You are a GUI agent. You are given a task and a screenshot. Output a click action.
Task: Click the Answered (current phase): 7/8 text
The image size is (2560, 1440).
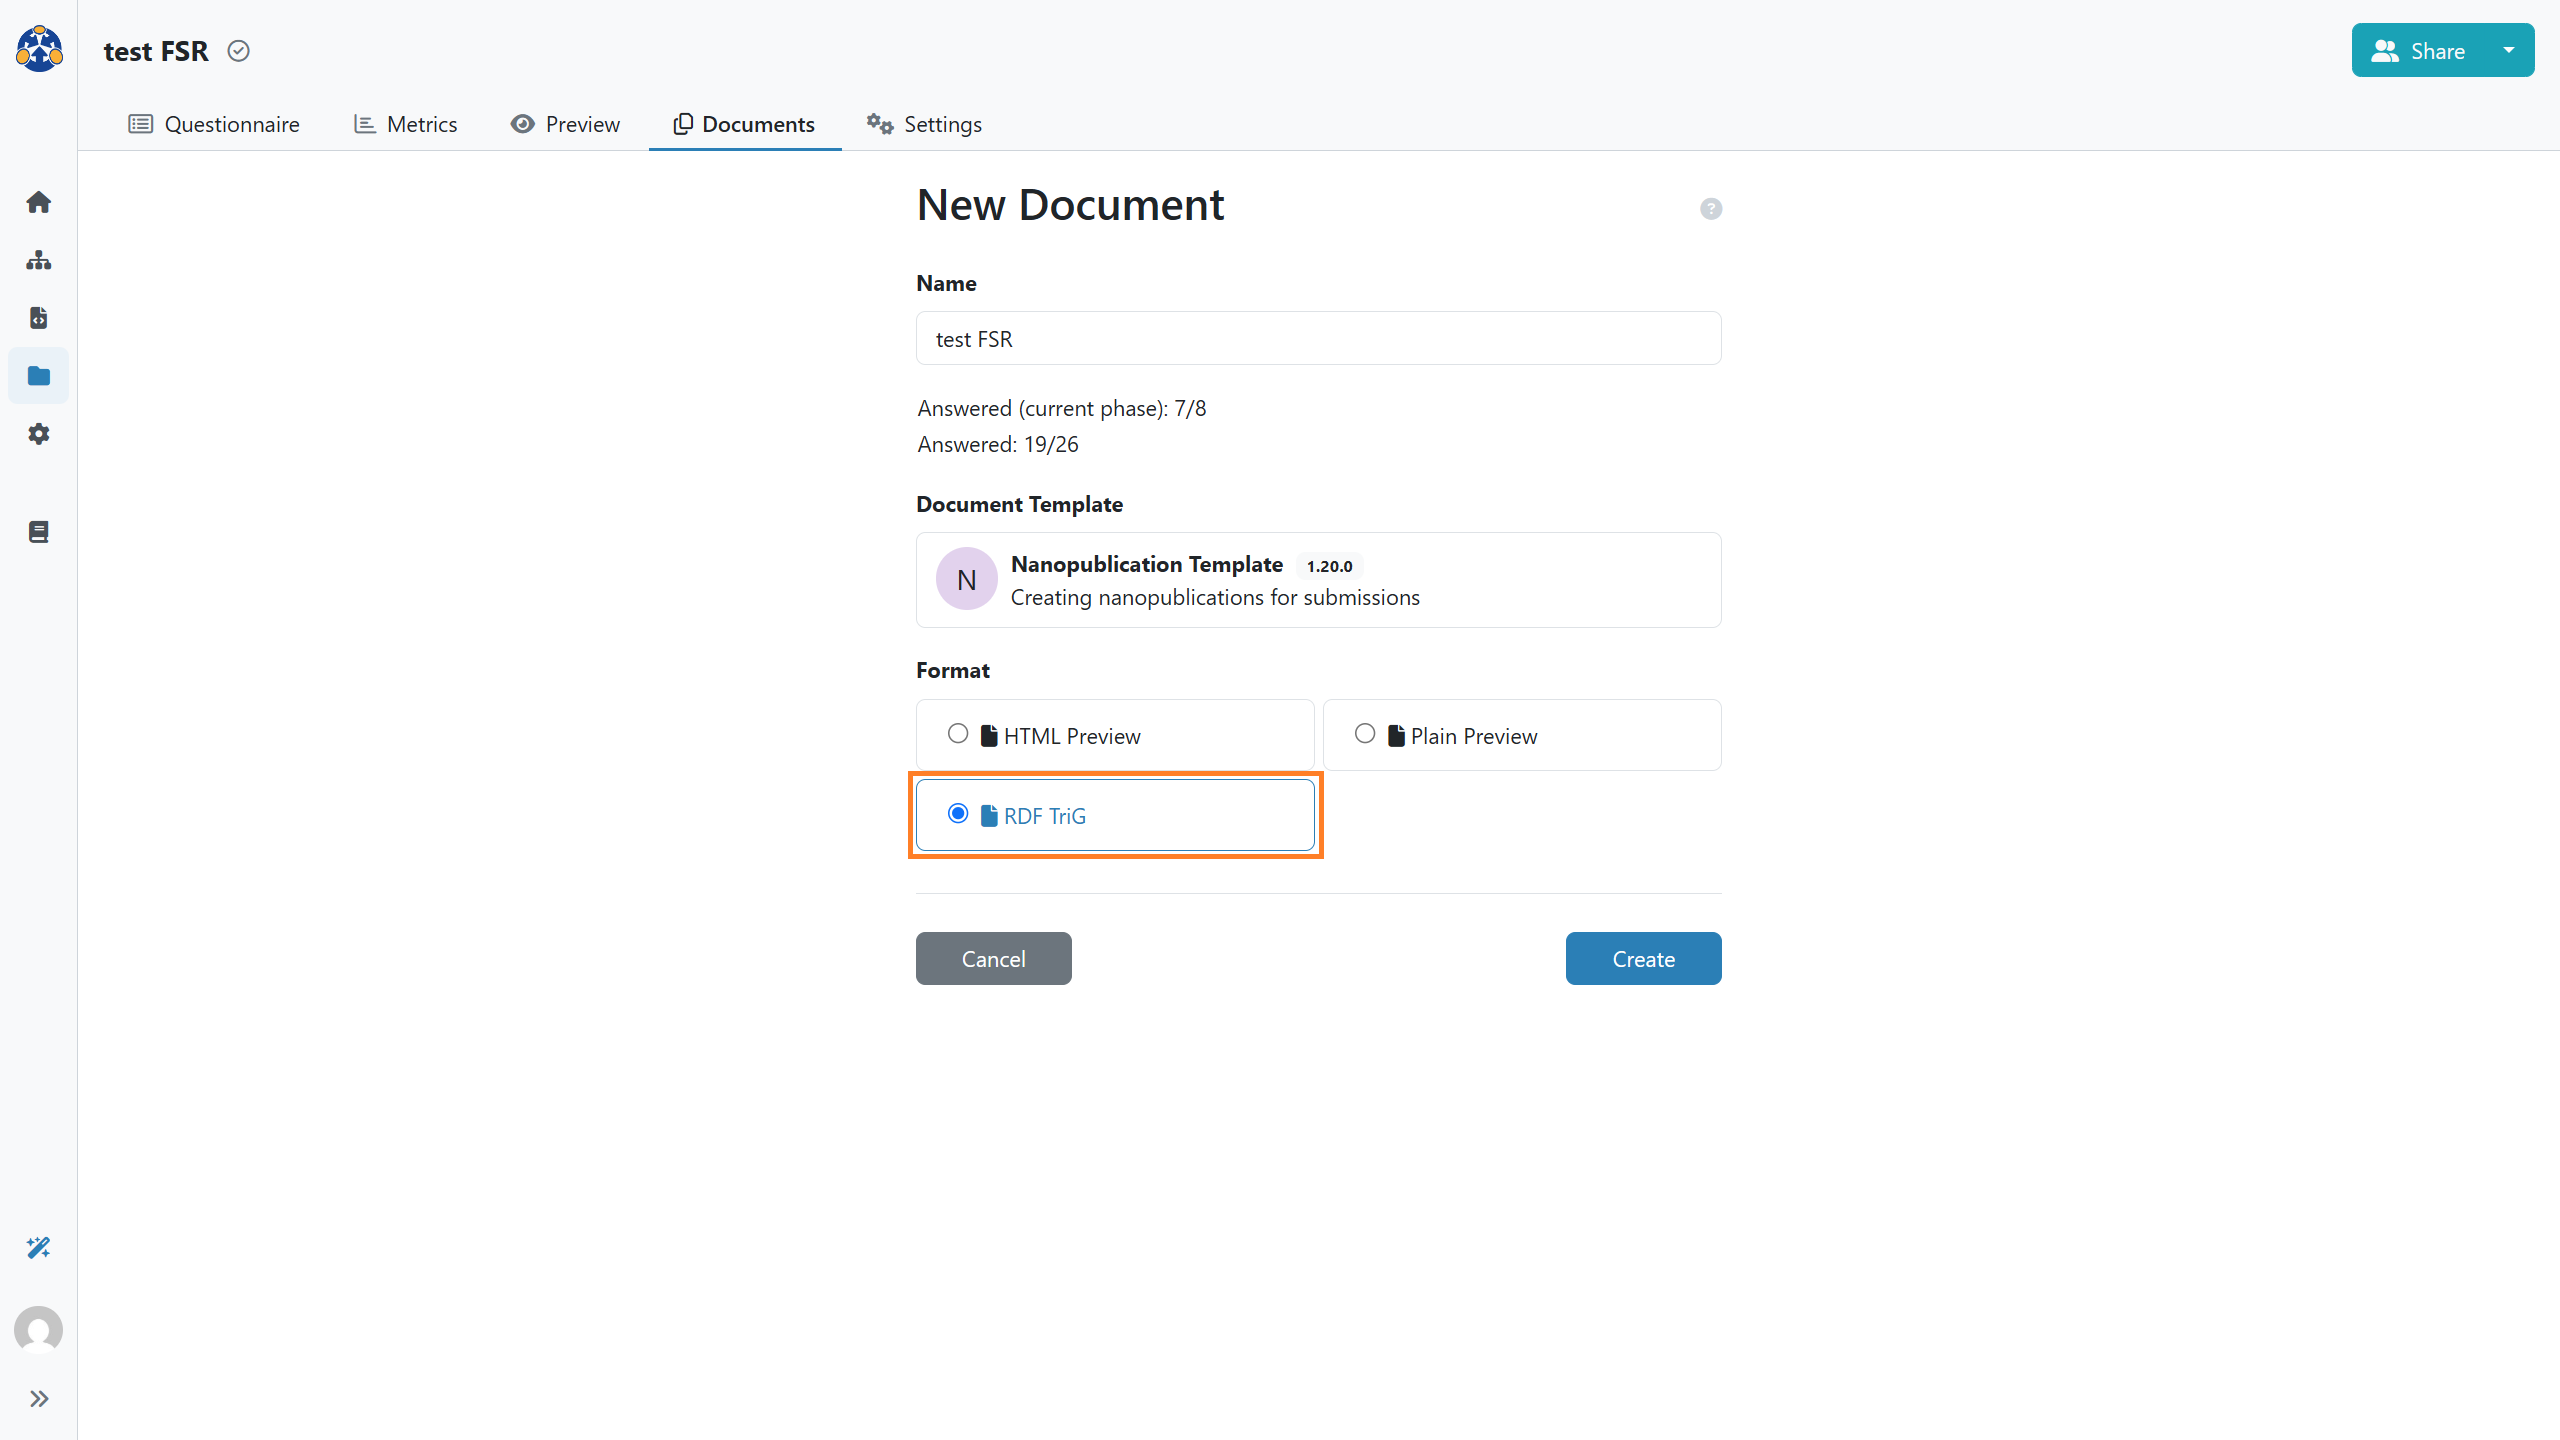(x=1062, y=408)
